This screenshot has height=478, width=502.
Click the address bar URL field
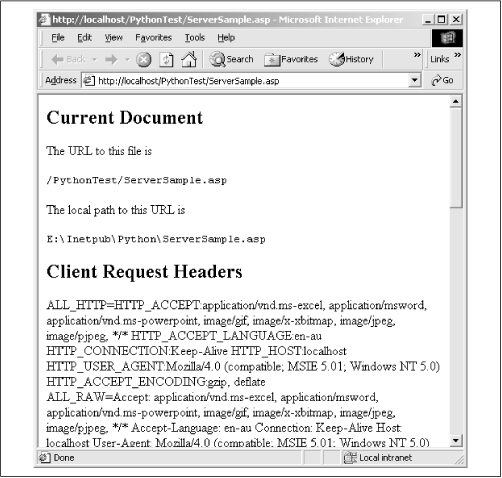click(x=245, y=81)
